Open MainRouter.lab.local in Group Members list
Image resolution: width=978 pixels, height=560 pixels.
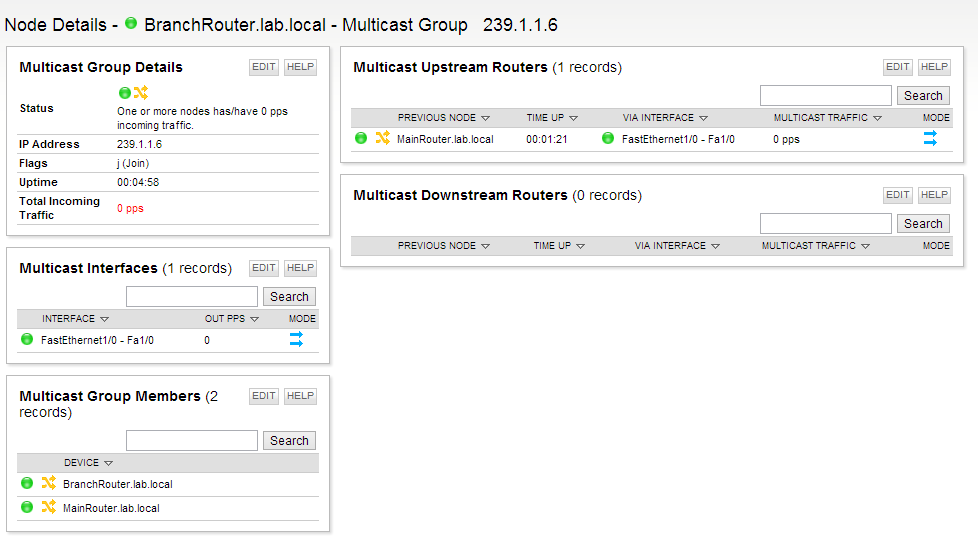click(x=111, y=508)
